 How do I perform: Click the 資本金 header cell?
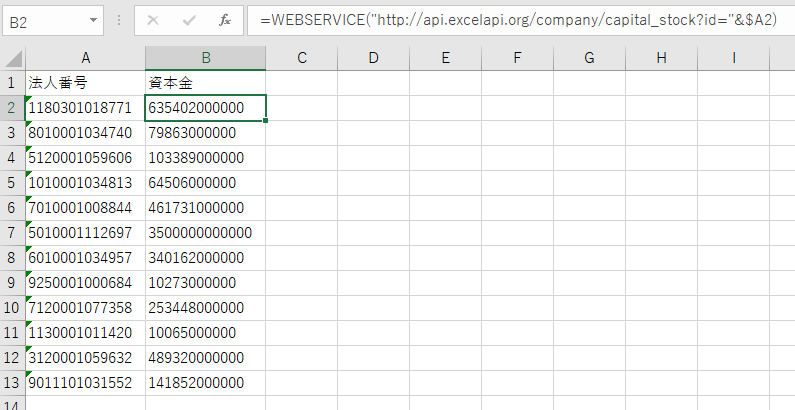coord(205,83)
